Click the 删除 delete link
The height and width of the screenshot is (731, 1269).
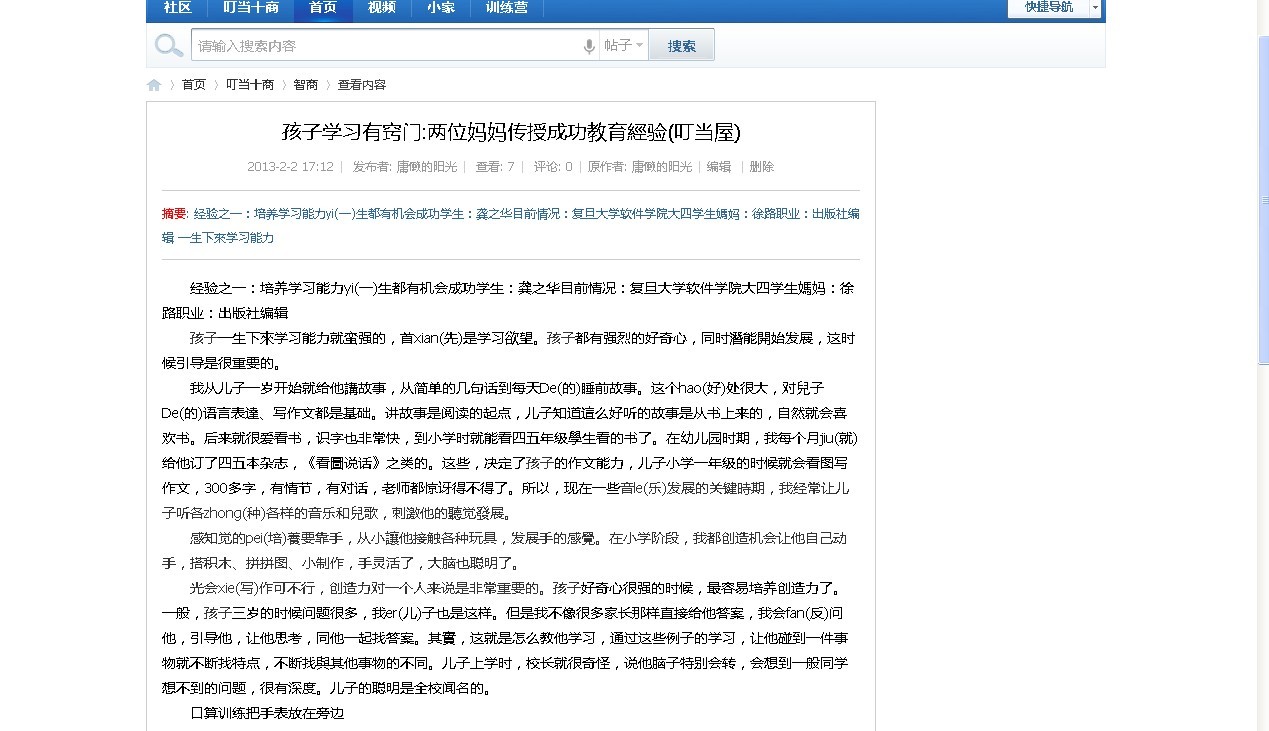pyautogui.click(x=762, y=167)
